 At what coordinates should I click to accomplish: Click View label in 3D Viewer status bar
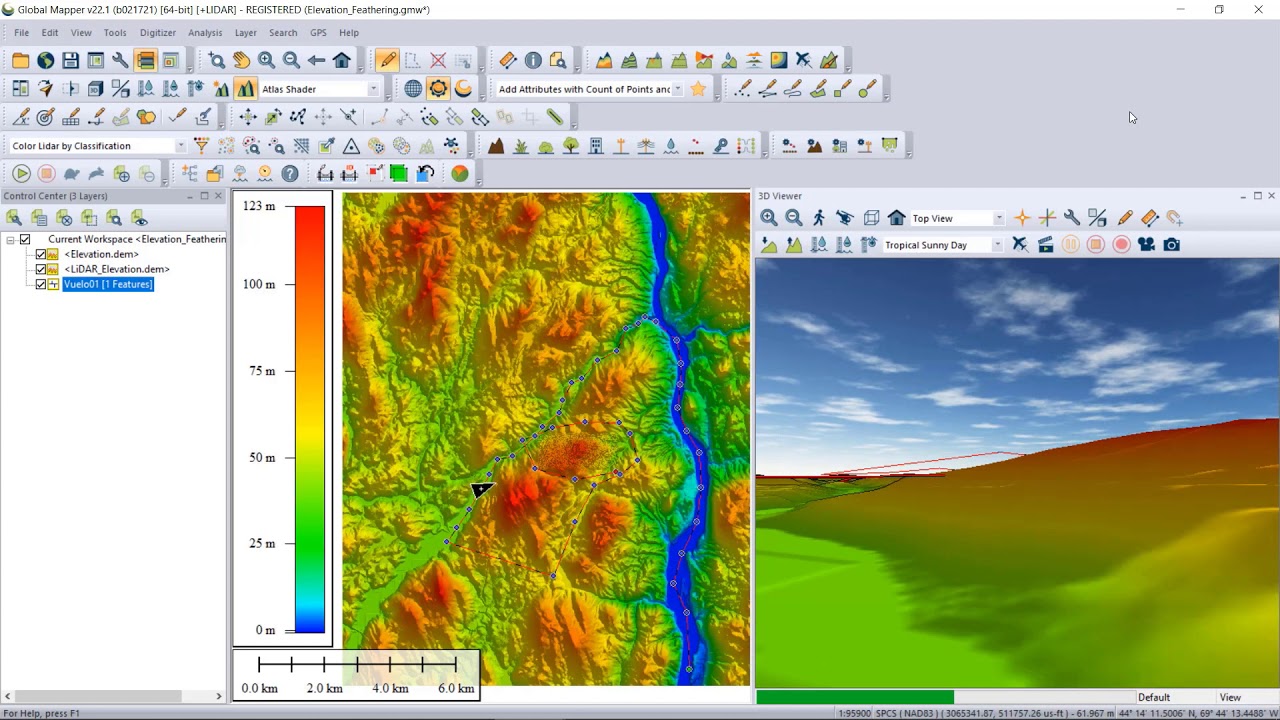pos(1230,698)
